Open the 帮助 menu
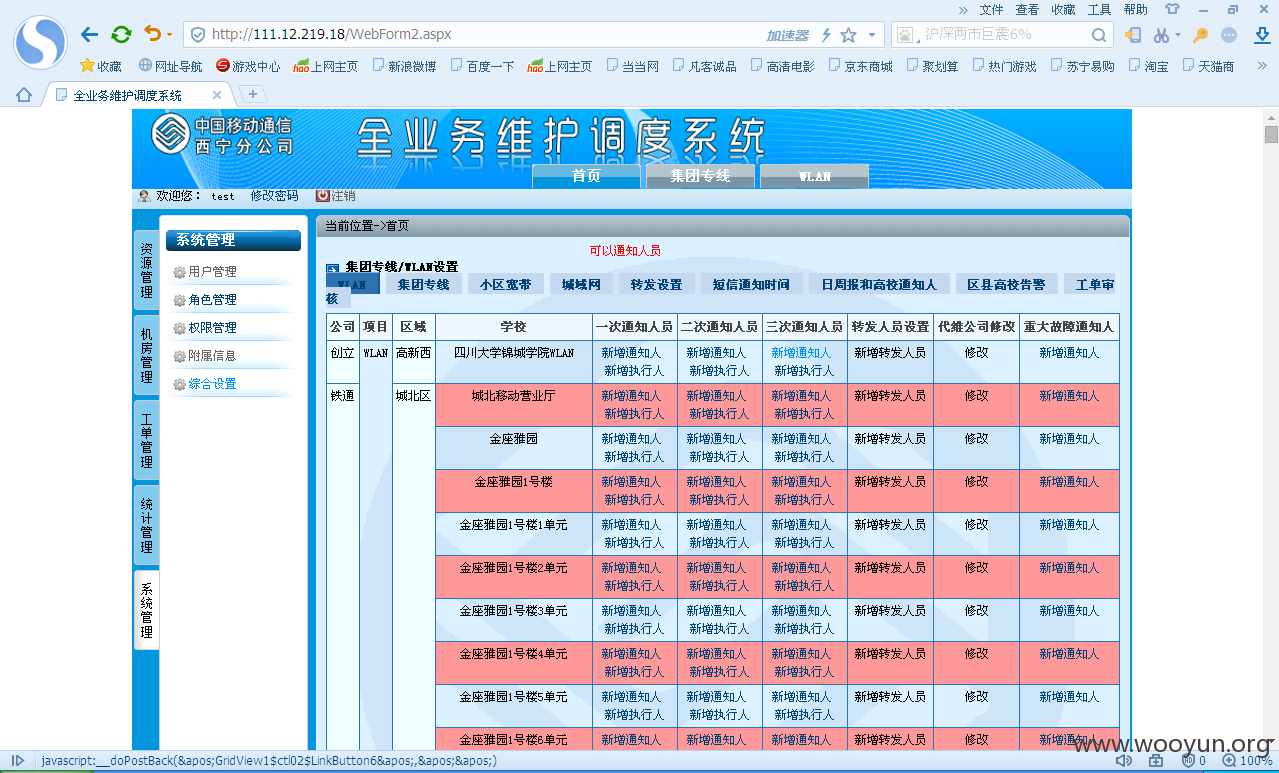The width and height of the screenshot is (1279, 773). 1135,9
